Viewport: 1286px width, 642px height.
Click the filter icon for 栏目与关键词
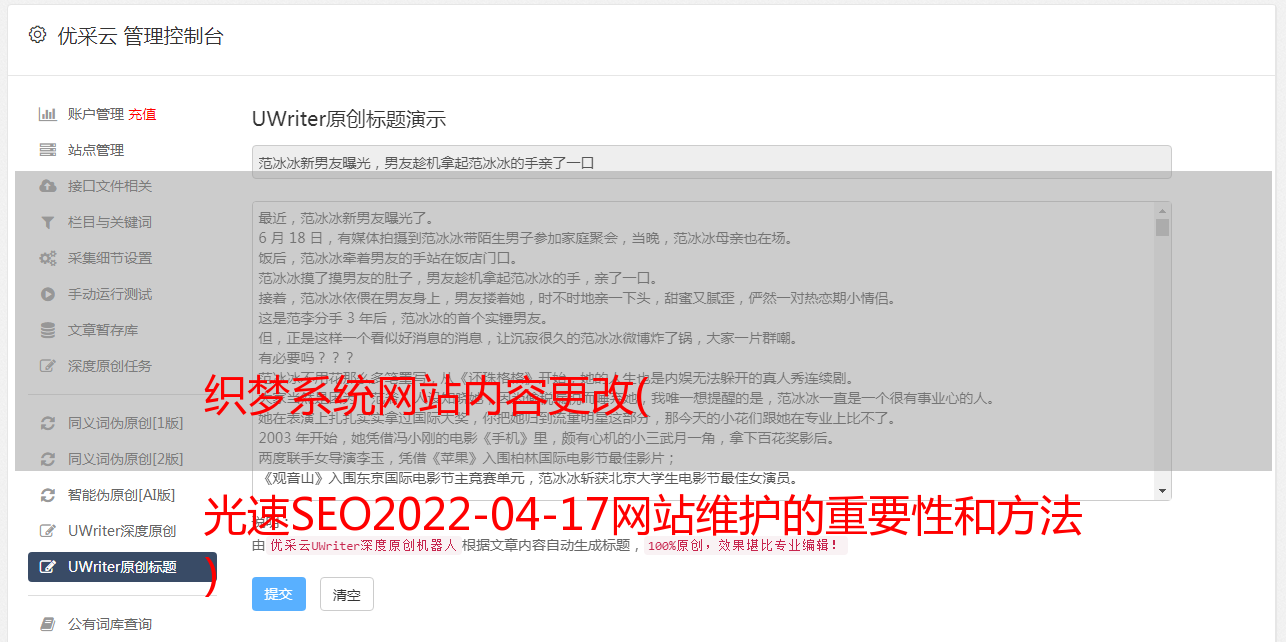click(47, 222)
